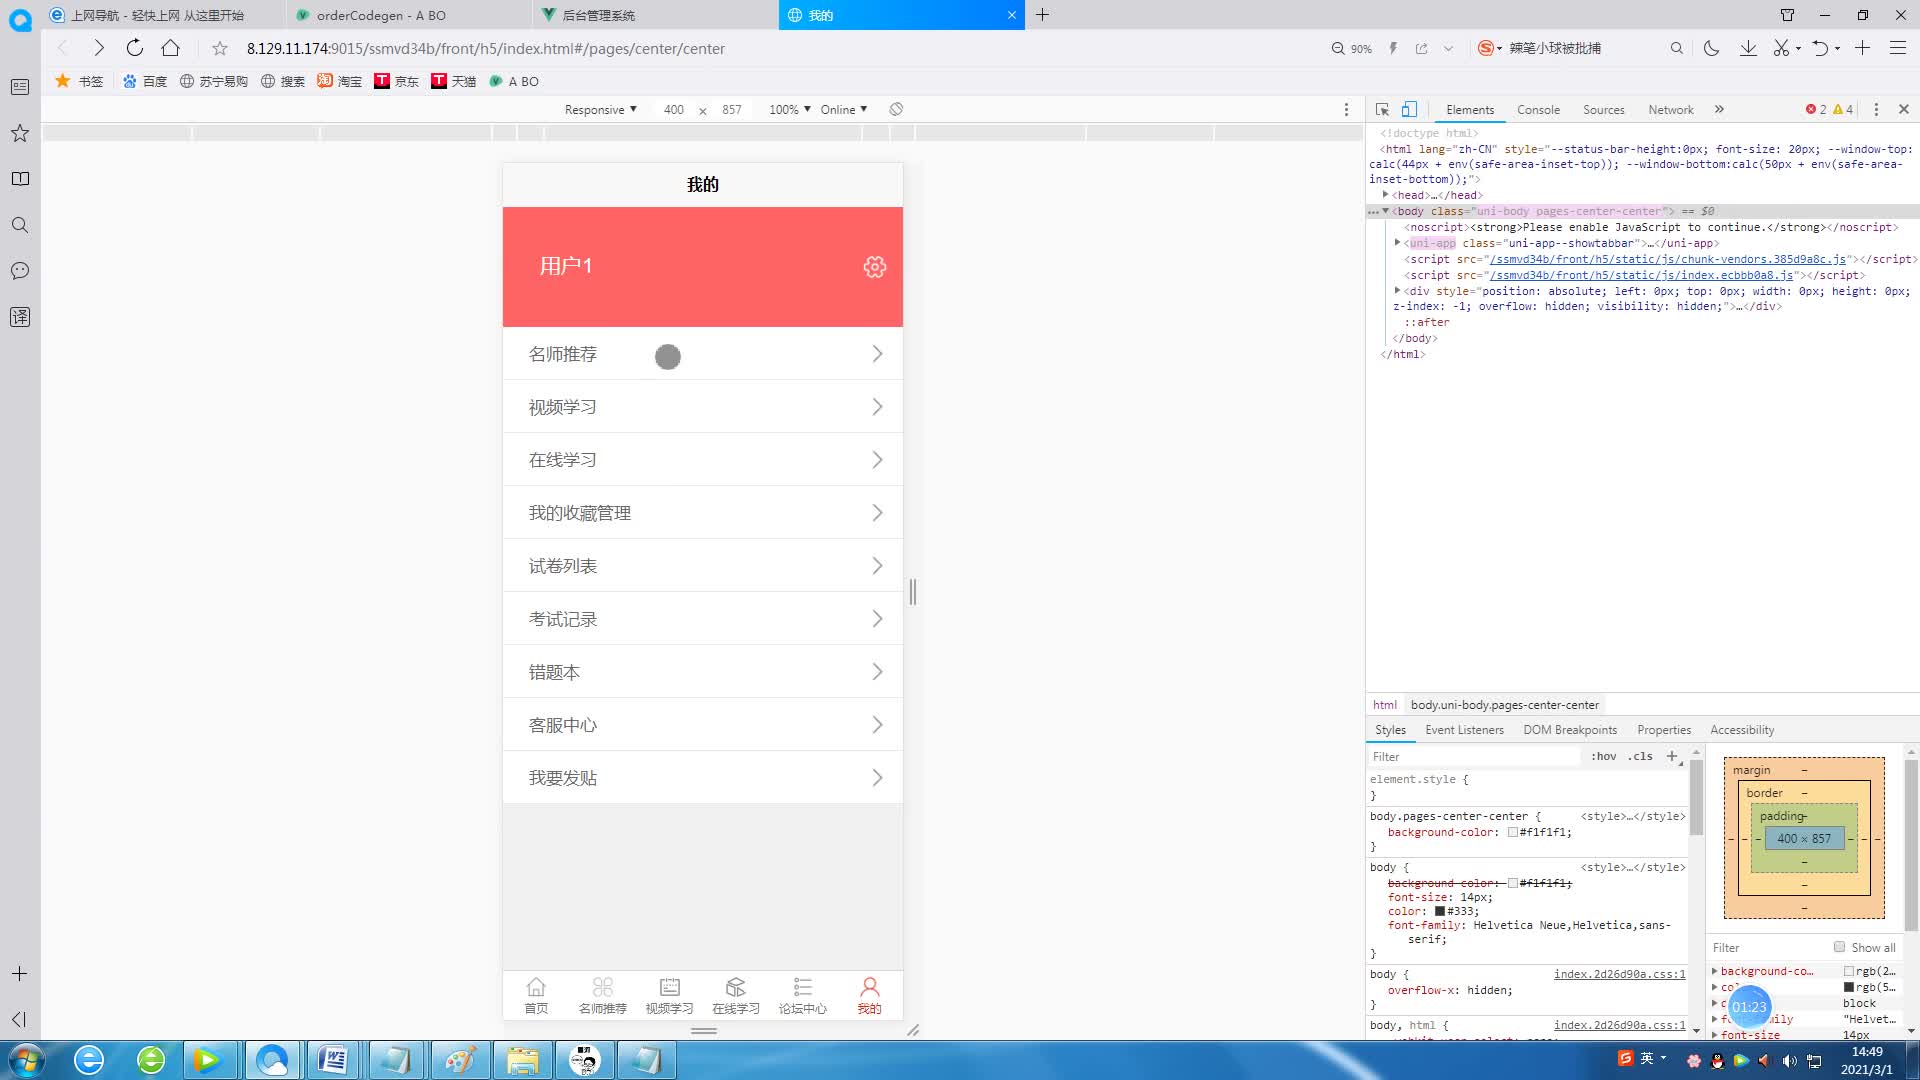Click the rotate screen icon in device toolbar
Viewport: 1920px width, 1080px height.
coord(896,110)
